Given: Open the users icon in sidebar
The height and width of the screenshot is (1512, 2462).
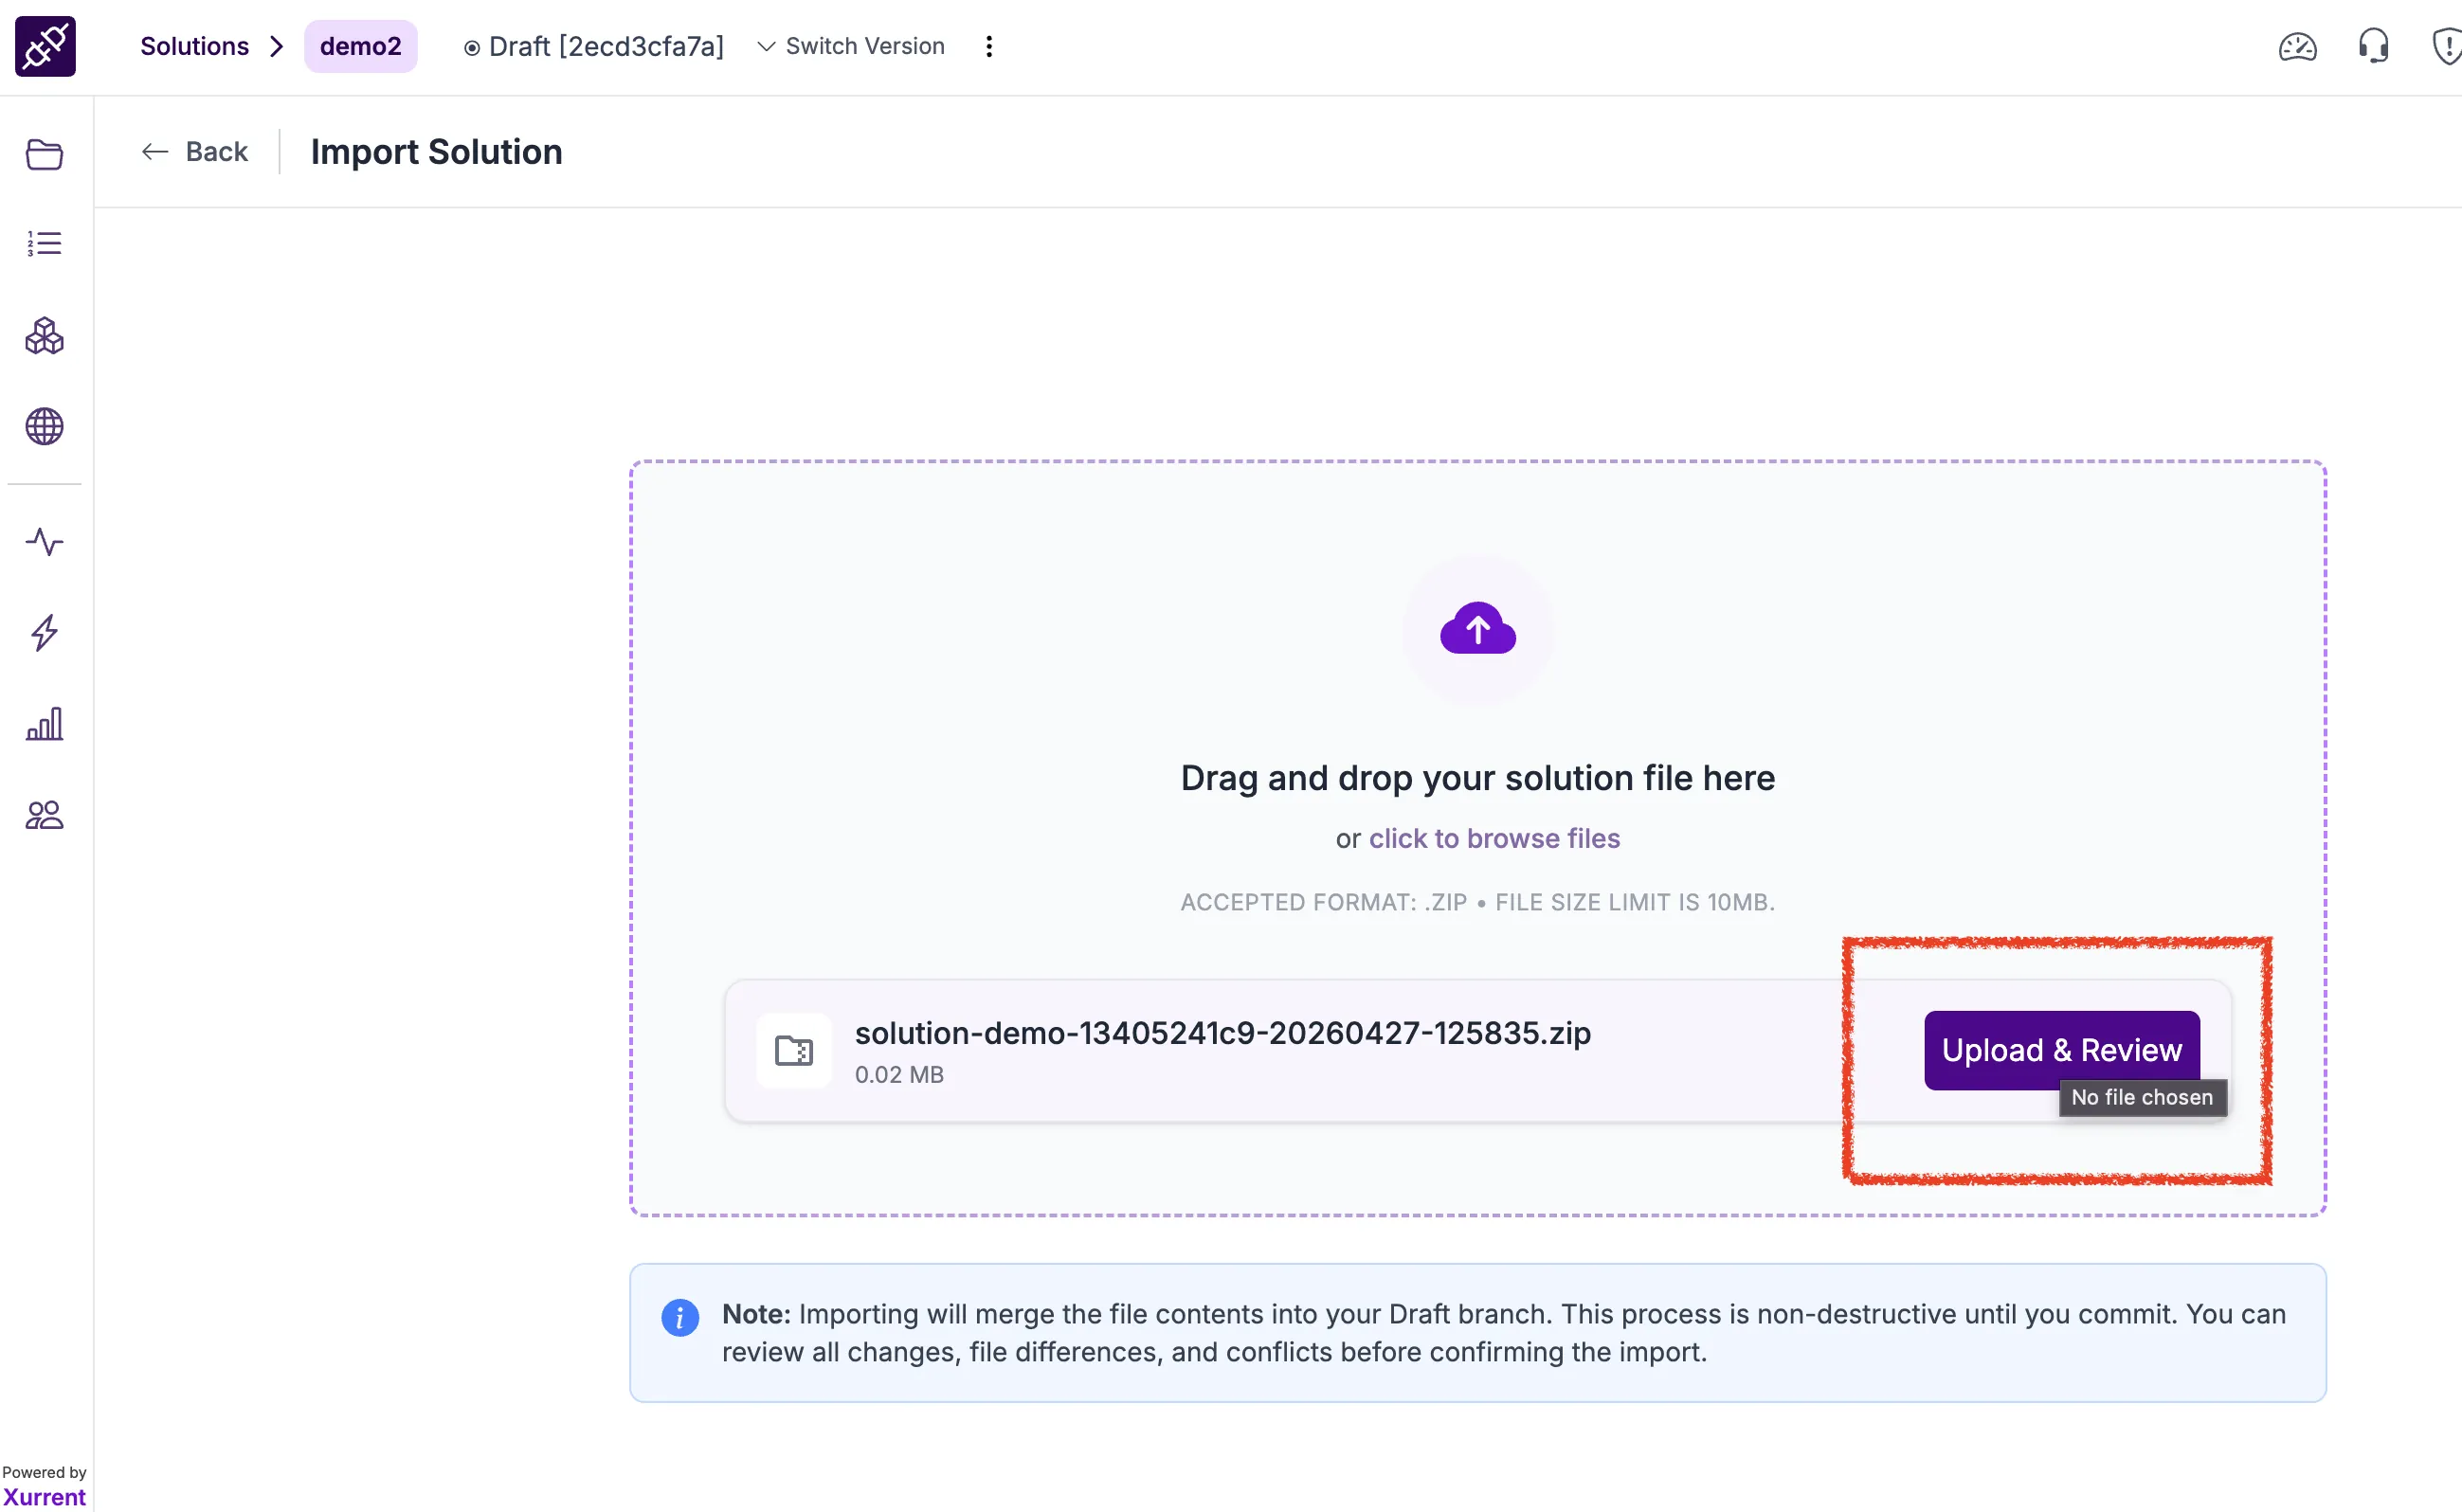Looking at the screenshot, I should point(44,815).
